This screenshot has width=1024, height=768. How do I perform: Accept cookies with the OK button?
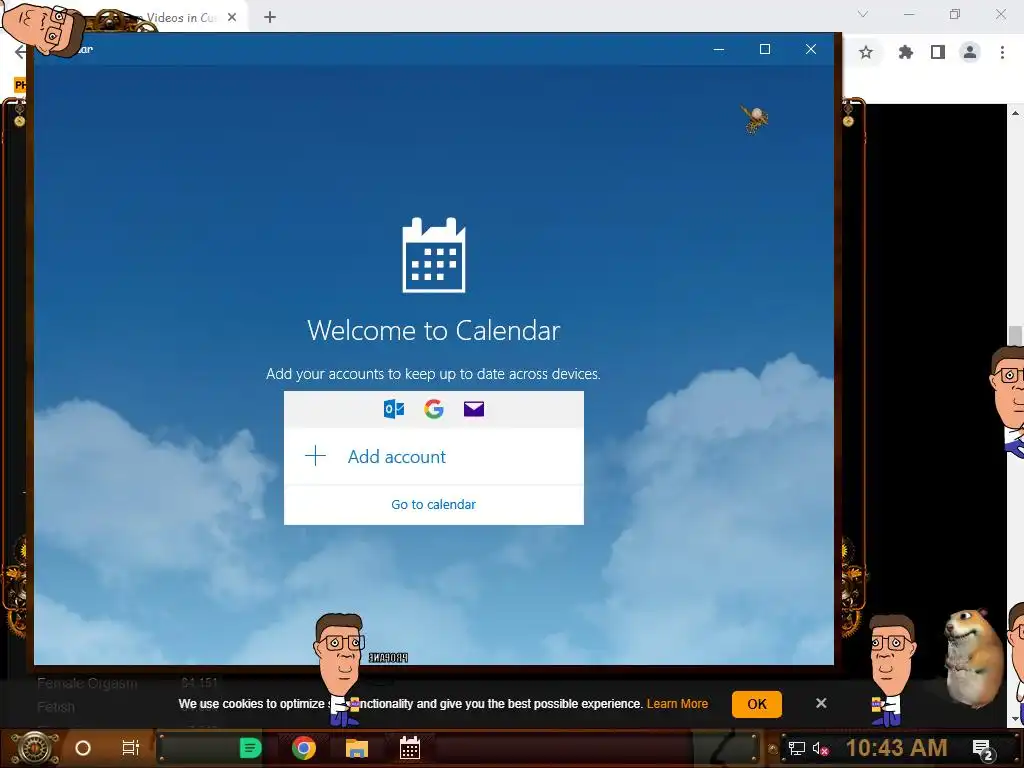(x=757, y=704)
